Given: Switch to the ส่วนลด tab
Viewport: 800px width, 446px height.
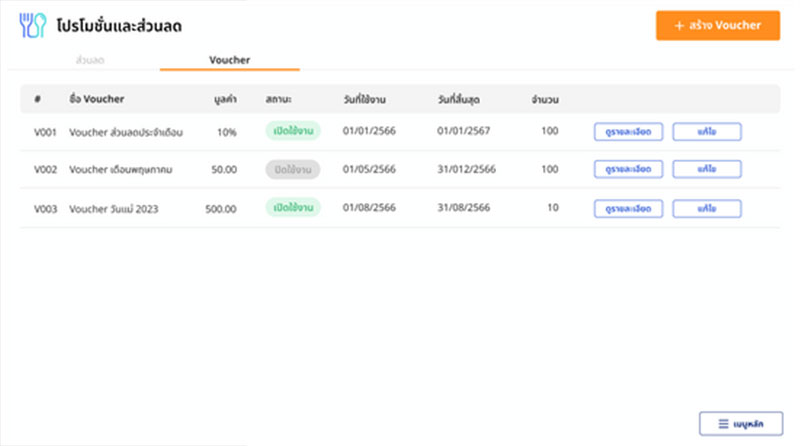Looking at the screenshot, I should tap(90, 60).
